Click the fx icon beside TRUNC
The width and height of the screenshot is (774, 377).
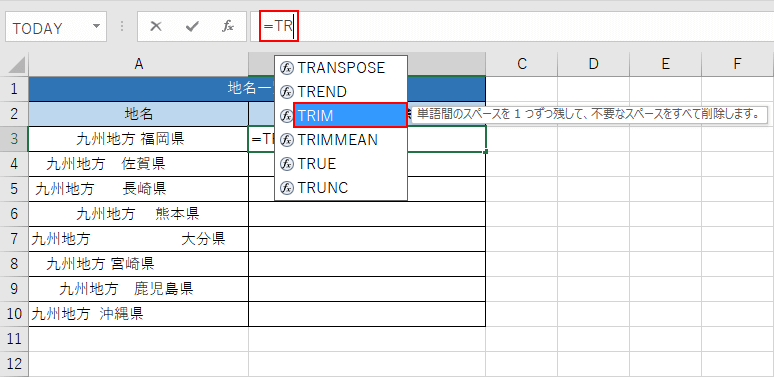[287, 188]
